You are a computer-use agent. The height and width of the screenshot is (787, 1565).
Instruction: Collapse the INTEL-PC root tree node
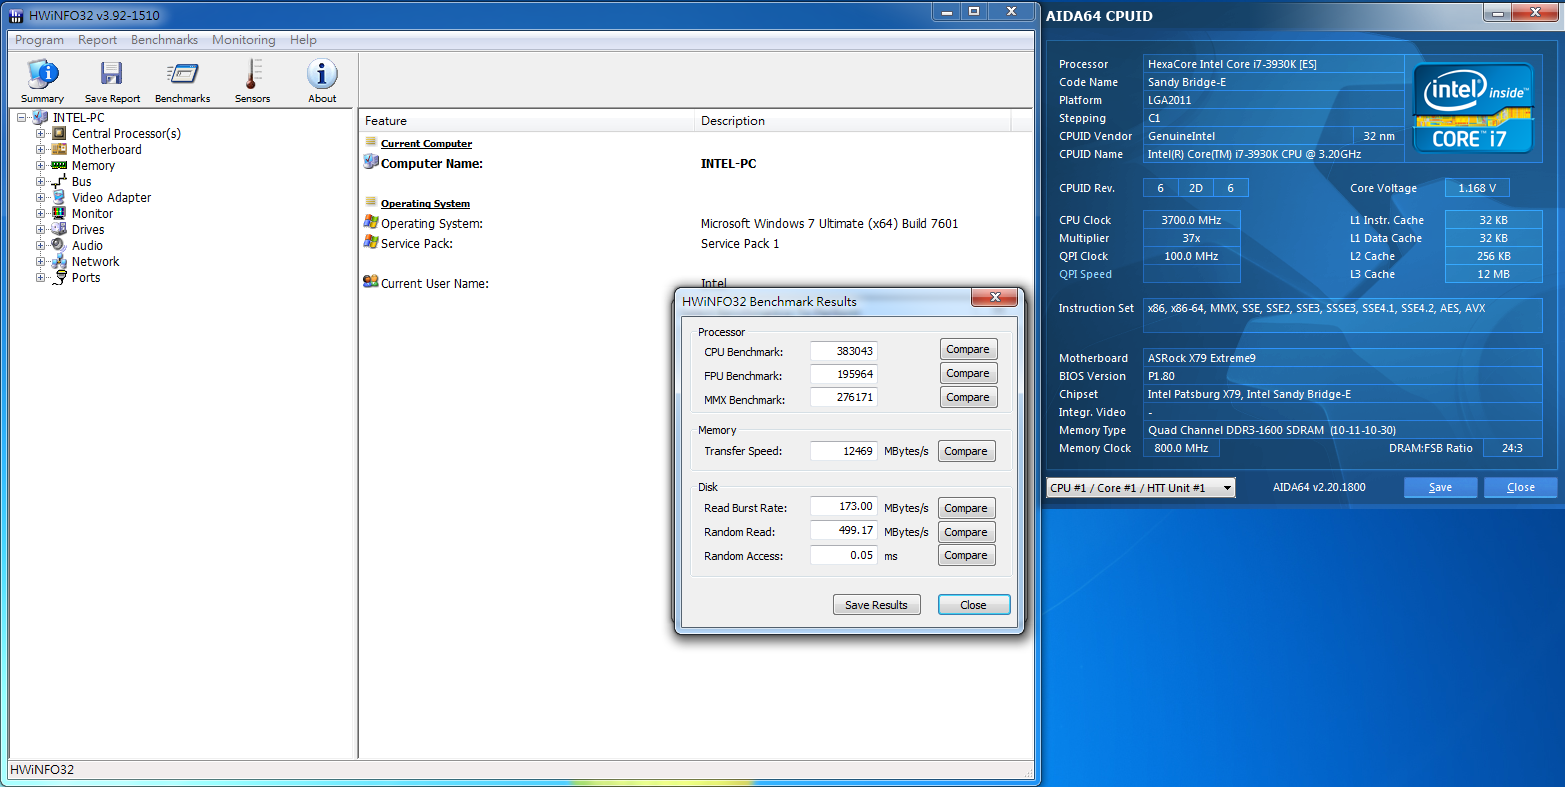(x=22, y=117)
